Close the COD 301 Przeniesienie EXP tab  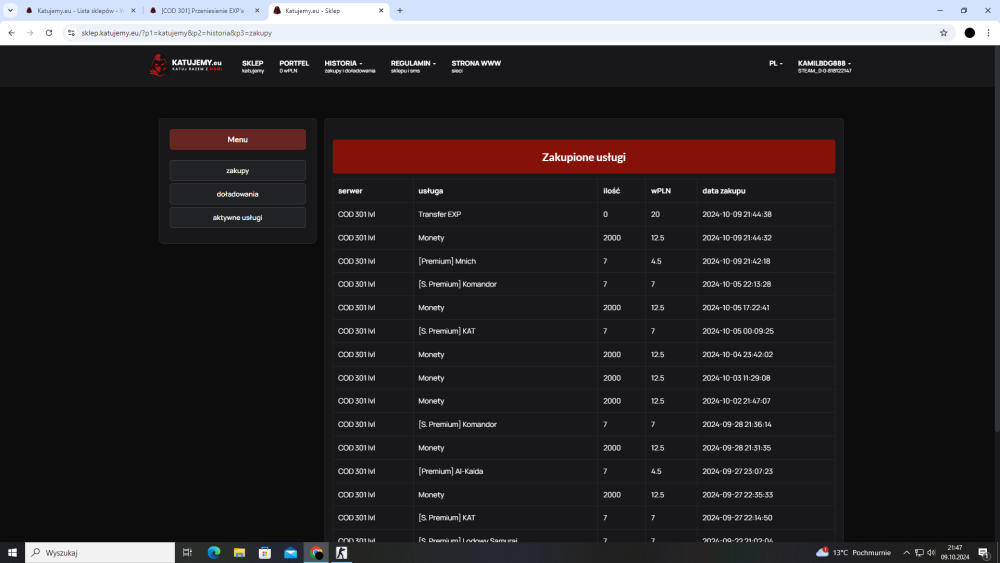(257, 10)
